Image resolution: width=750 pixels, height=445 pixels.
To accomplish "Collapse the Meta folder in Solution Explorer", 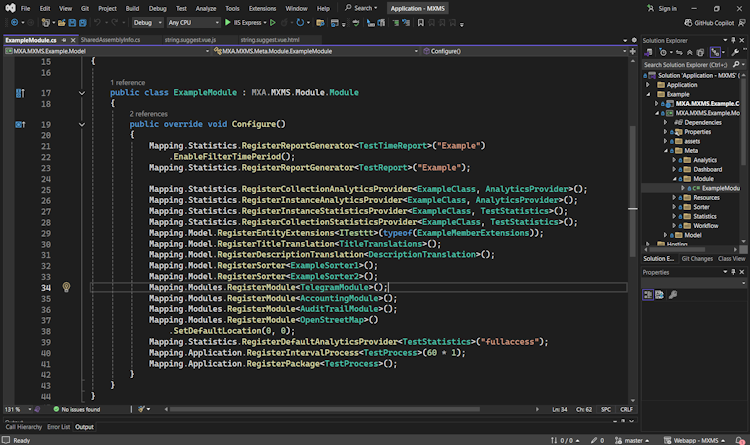I will (x=665, y=151).
